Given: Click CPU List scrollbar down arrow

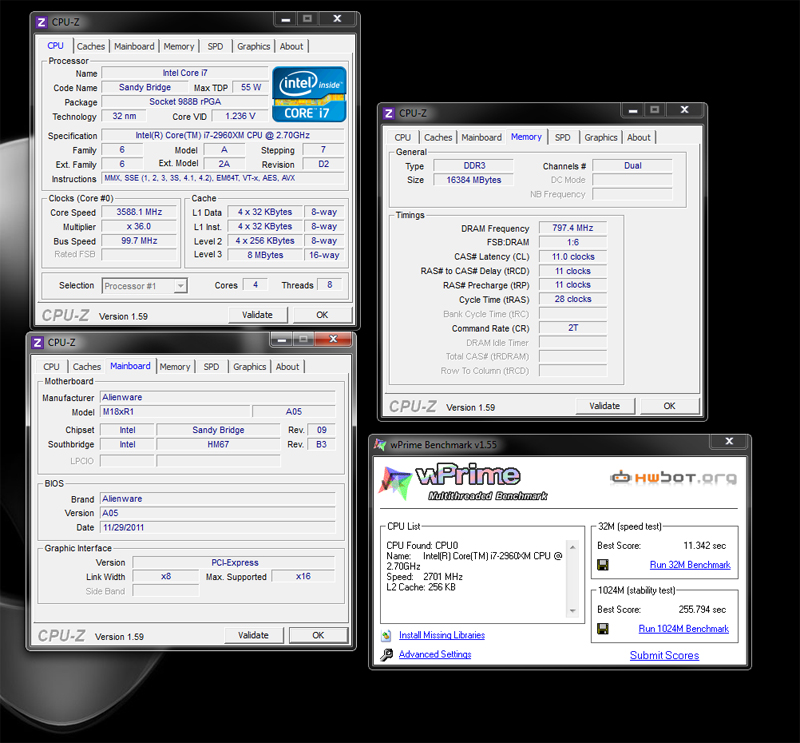Looking at the screenshot, I should (x=572, y=611).
